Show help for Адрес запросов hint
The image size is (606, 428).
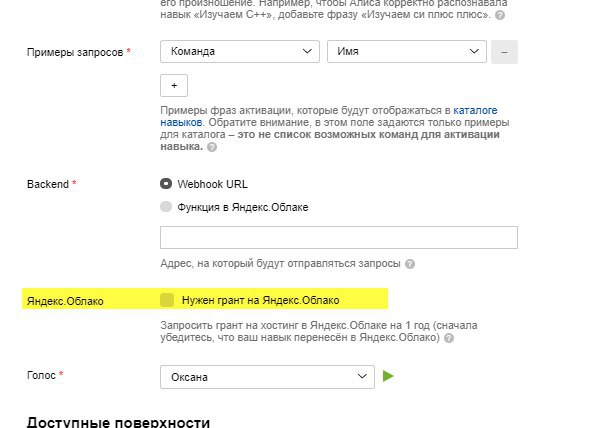[410, 264]
